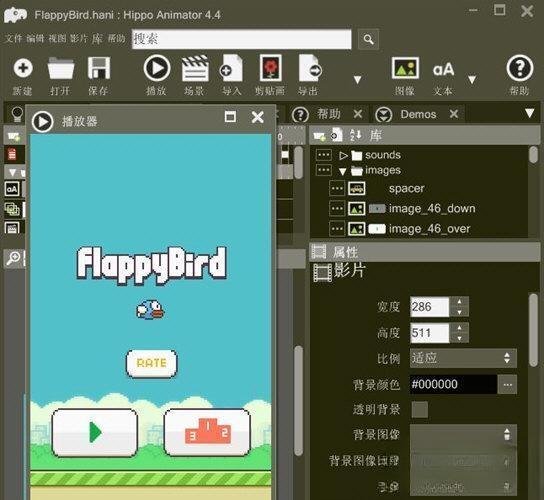544x500 pixels.
Task: Click the search magnifier button
Action: coord(368,39)
